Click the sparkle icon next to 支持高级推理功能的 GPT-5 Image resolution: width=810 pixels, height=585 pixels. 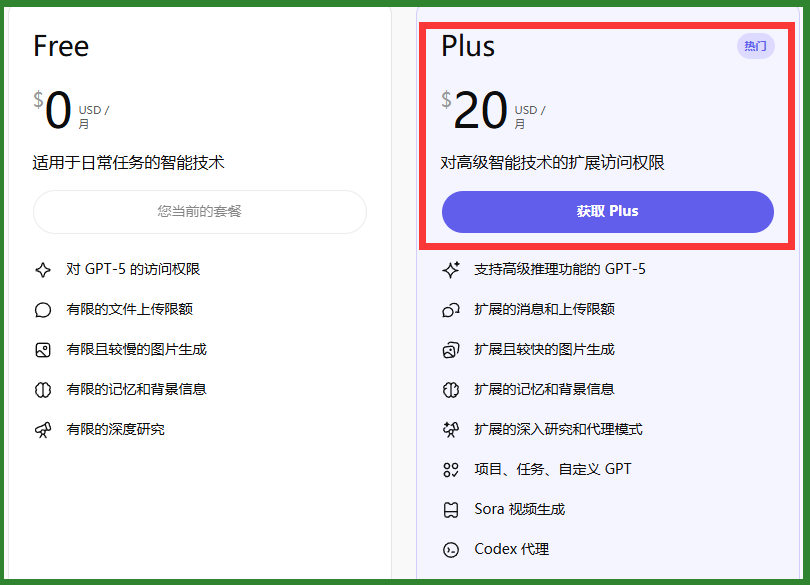click(x=451, y=270)
